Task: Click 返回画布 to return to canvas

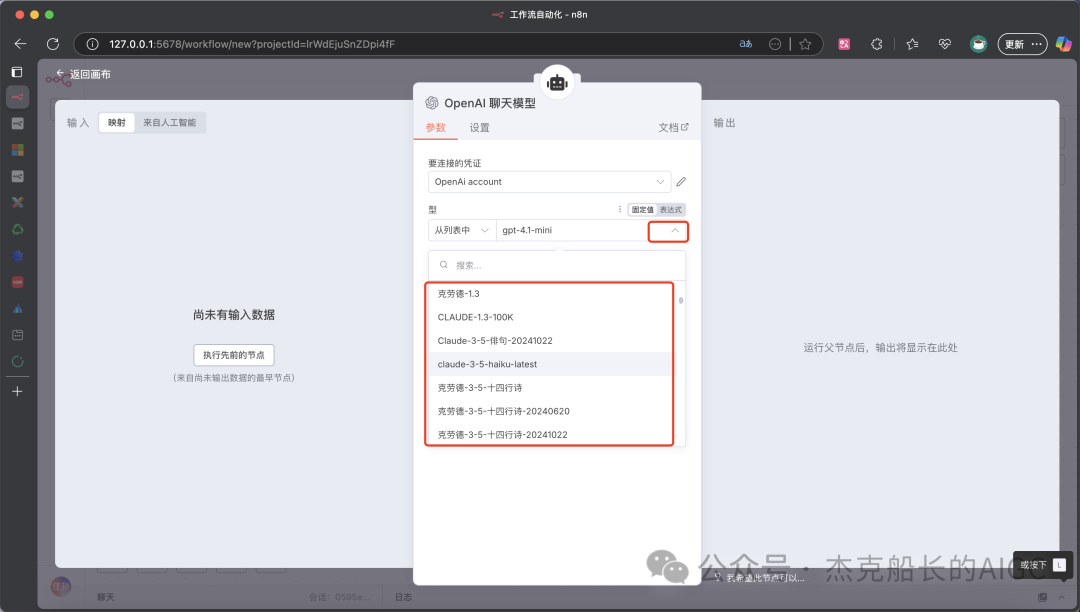Action: [x=83, y=74]
